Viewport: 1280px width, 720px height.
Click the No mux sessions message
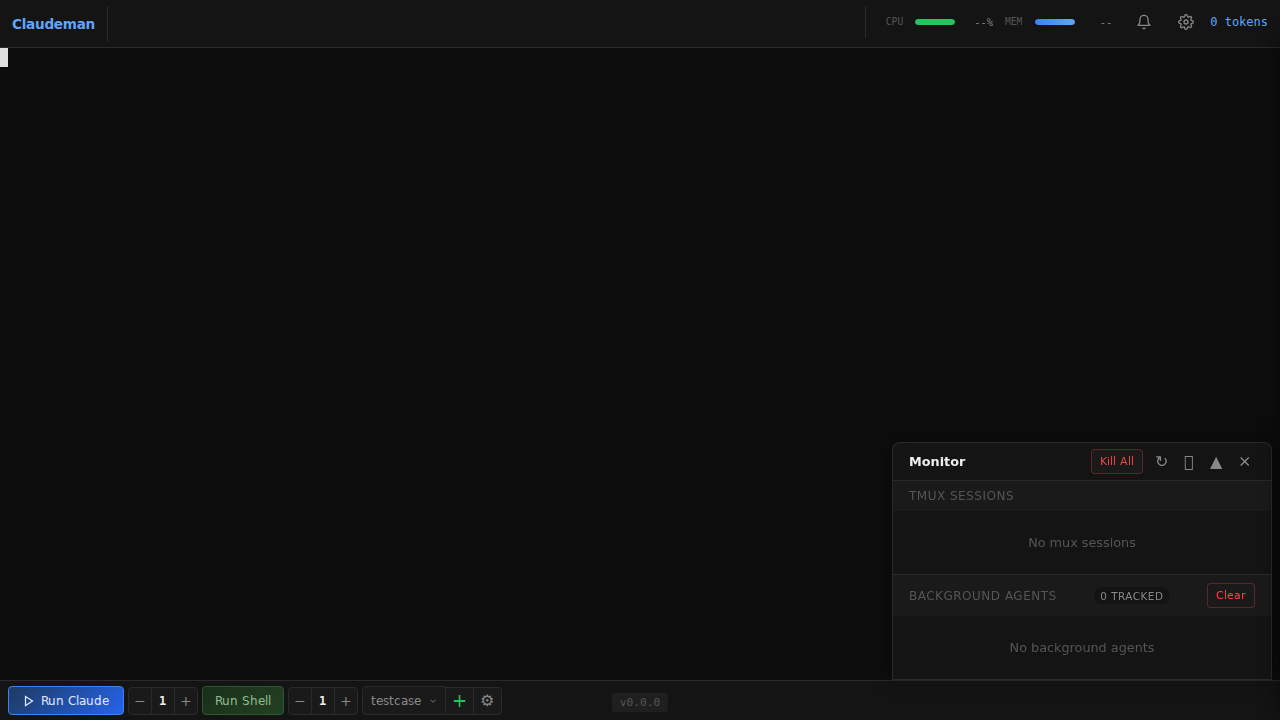tap(1082, 543)
